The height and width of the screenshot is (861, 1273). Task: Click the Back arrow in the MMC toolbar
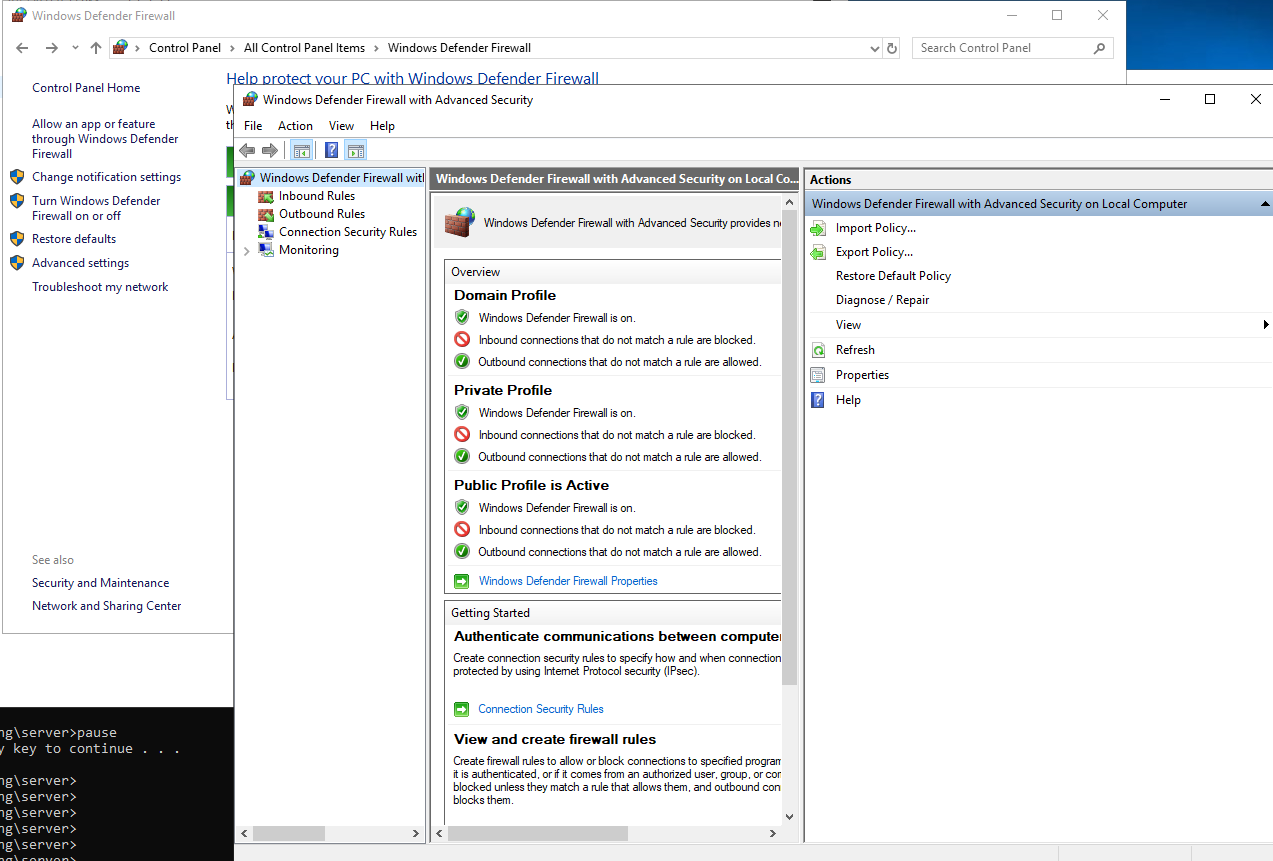pyautogui.click(x=247, y=151)
